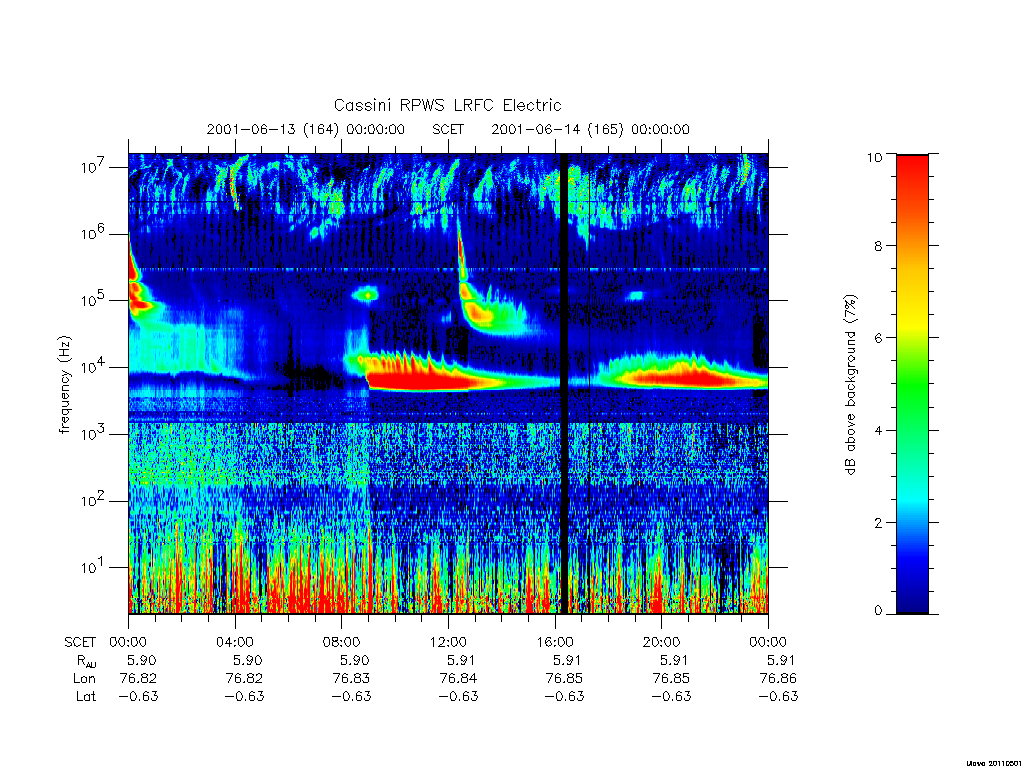Click the "08:00" time axis label
1024x768 pixels.
[341, 642]
